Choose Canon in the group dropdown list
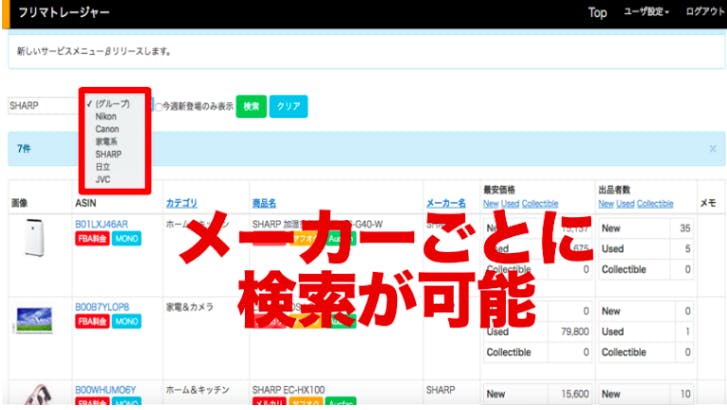727x410 pixels. coord(107,129)
